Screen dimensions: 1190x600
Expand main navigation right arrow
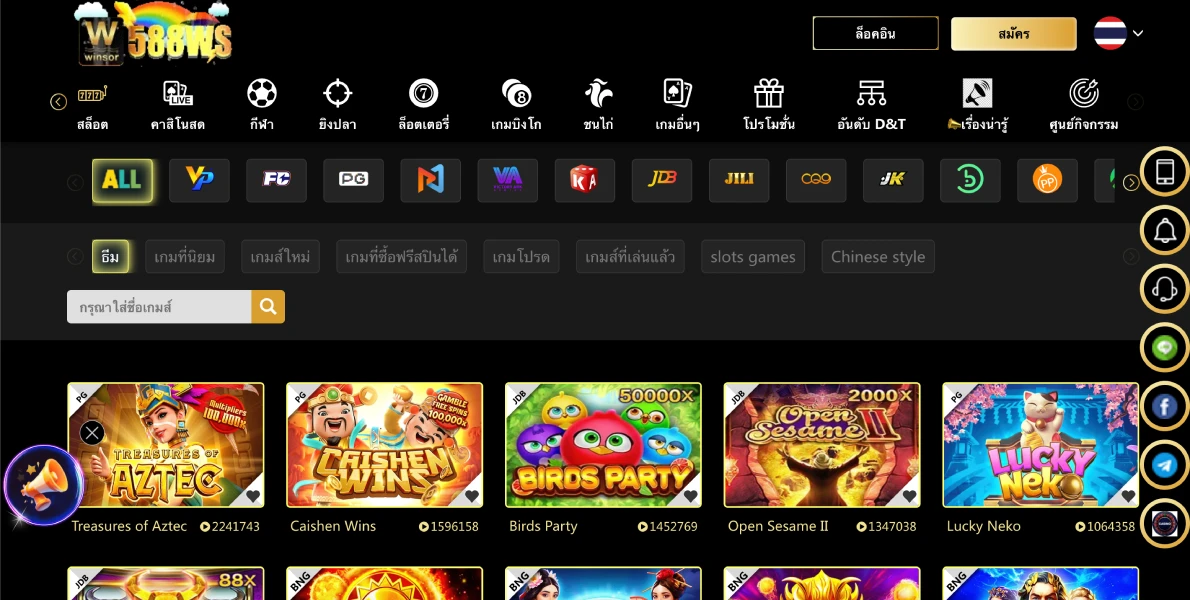[x=1135, y=101]
